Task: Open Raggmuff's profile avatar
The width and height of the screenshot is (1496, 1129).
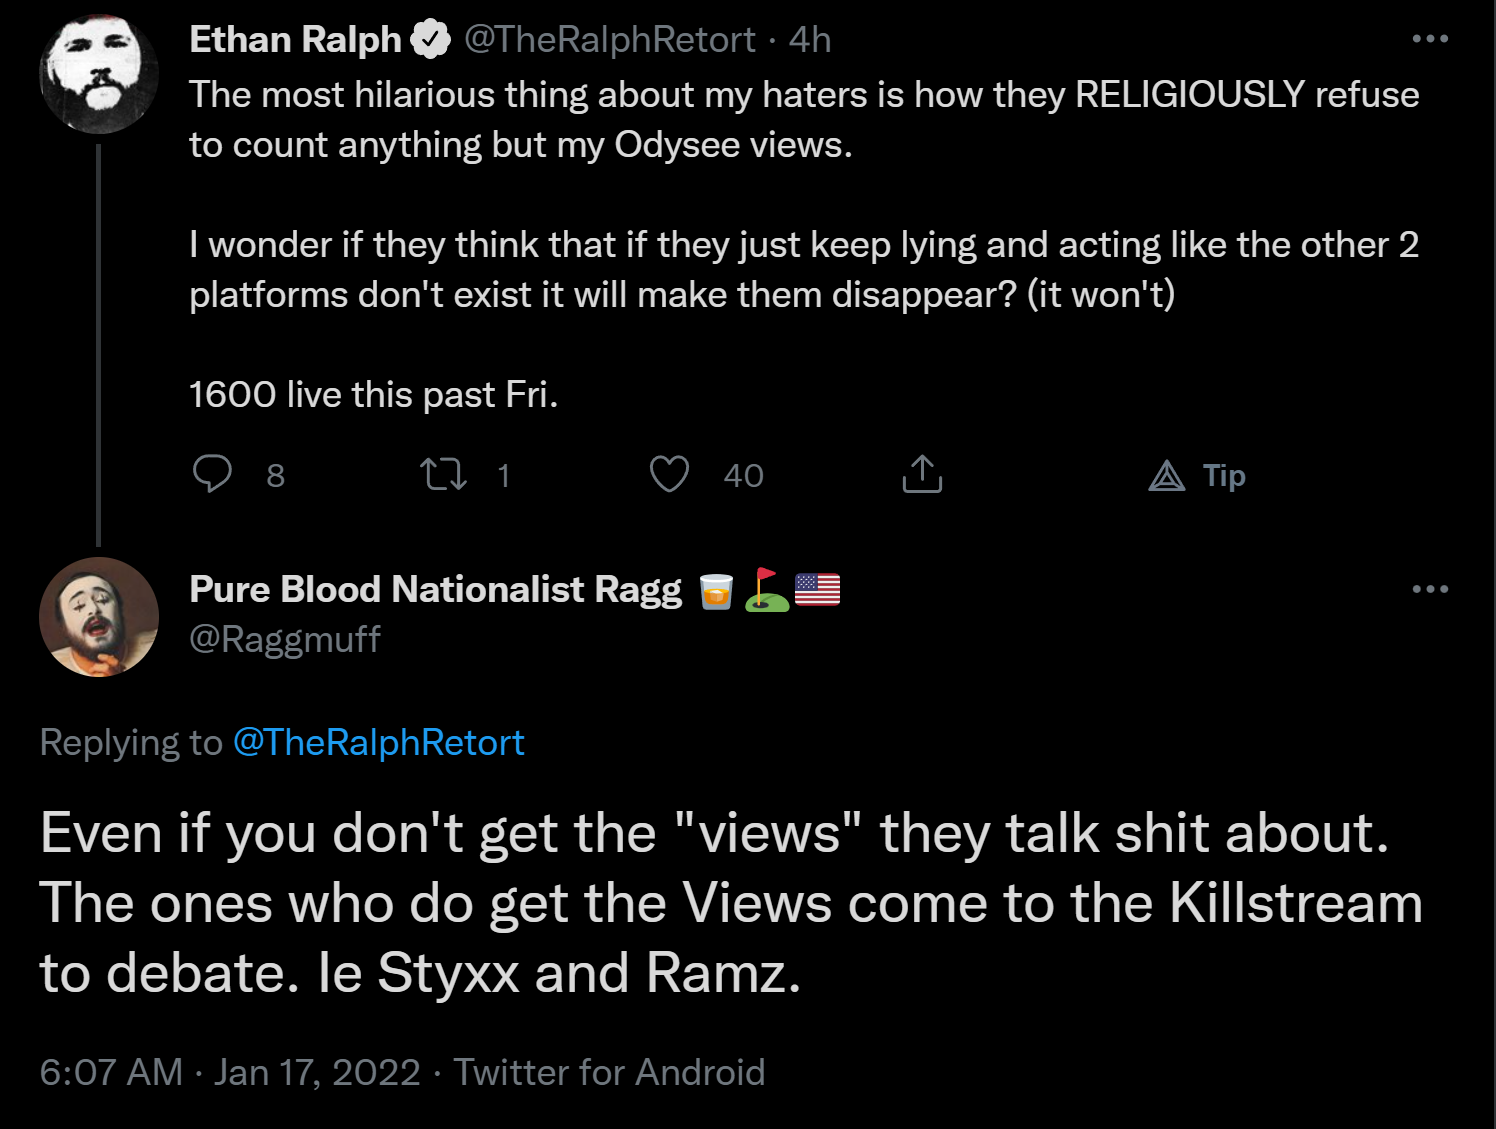Action: tap(99, 617)
